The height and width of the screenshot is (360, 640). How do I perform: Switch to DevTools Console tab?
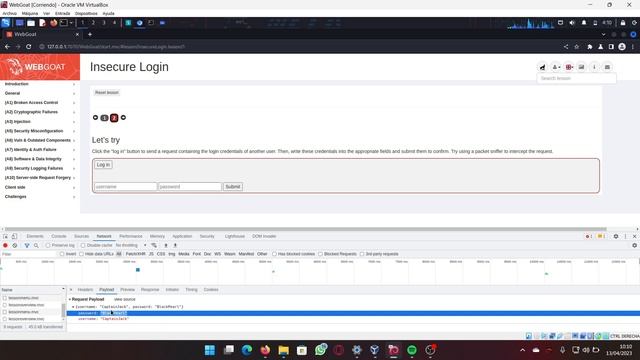59,236
